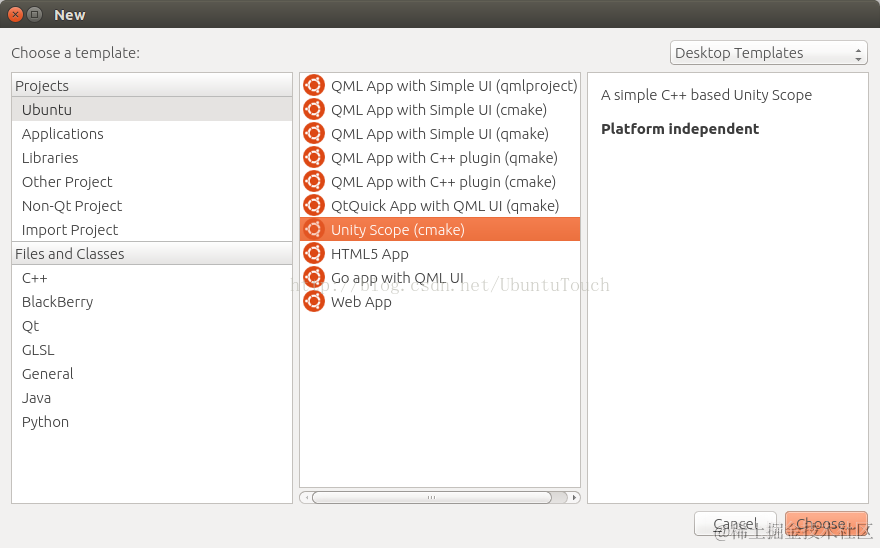Select the Ubuntu project category
880x548 pixels.
152,109
